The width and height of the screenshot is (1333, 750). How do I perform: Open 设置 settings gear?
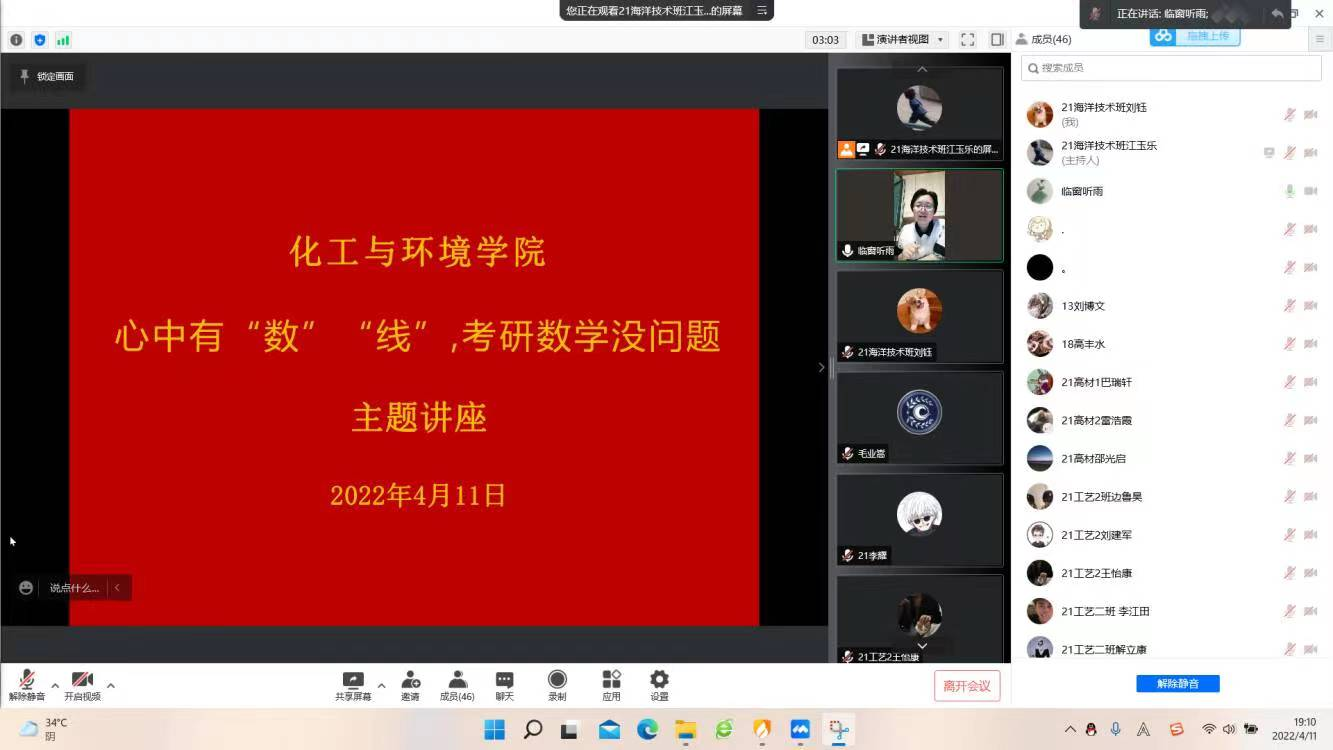coord(659,685)
